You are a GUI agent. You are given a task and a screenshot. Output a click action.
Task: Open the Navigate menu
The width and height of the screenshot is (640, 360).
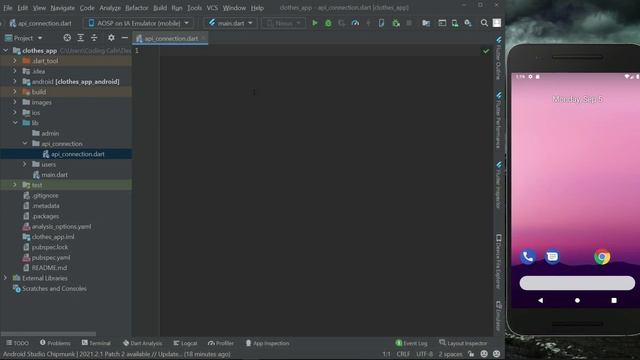62,8
